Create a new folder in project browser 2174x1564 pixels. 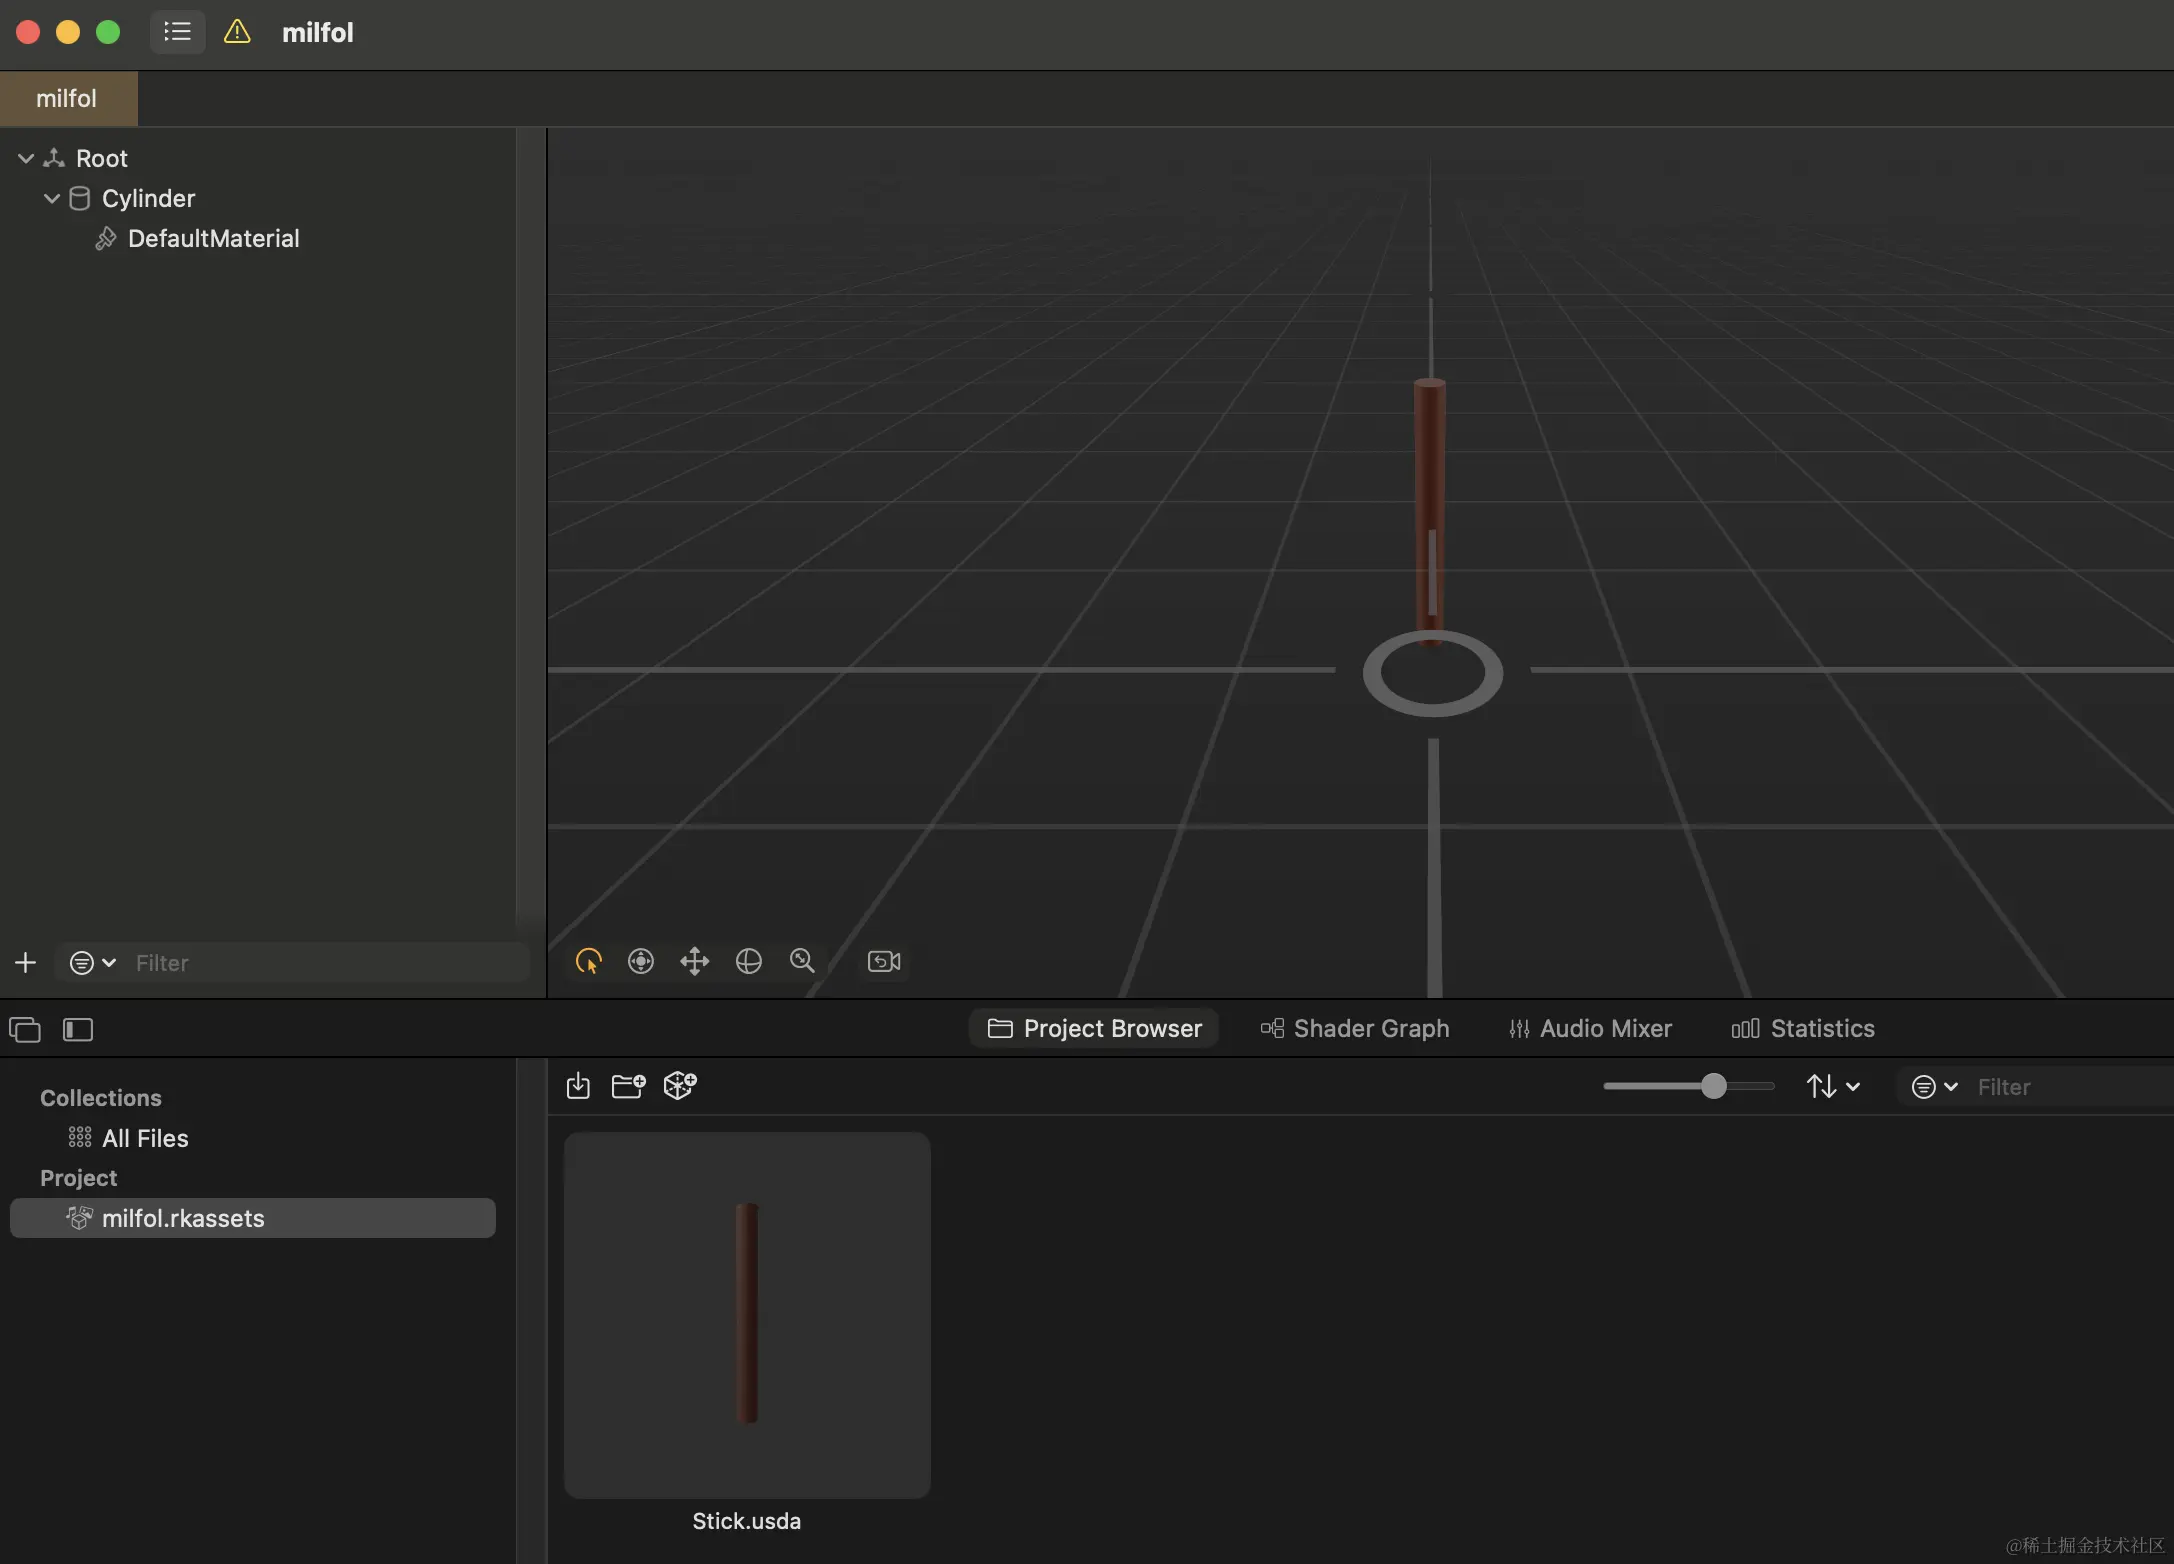pos(628,1086)
